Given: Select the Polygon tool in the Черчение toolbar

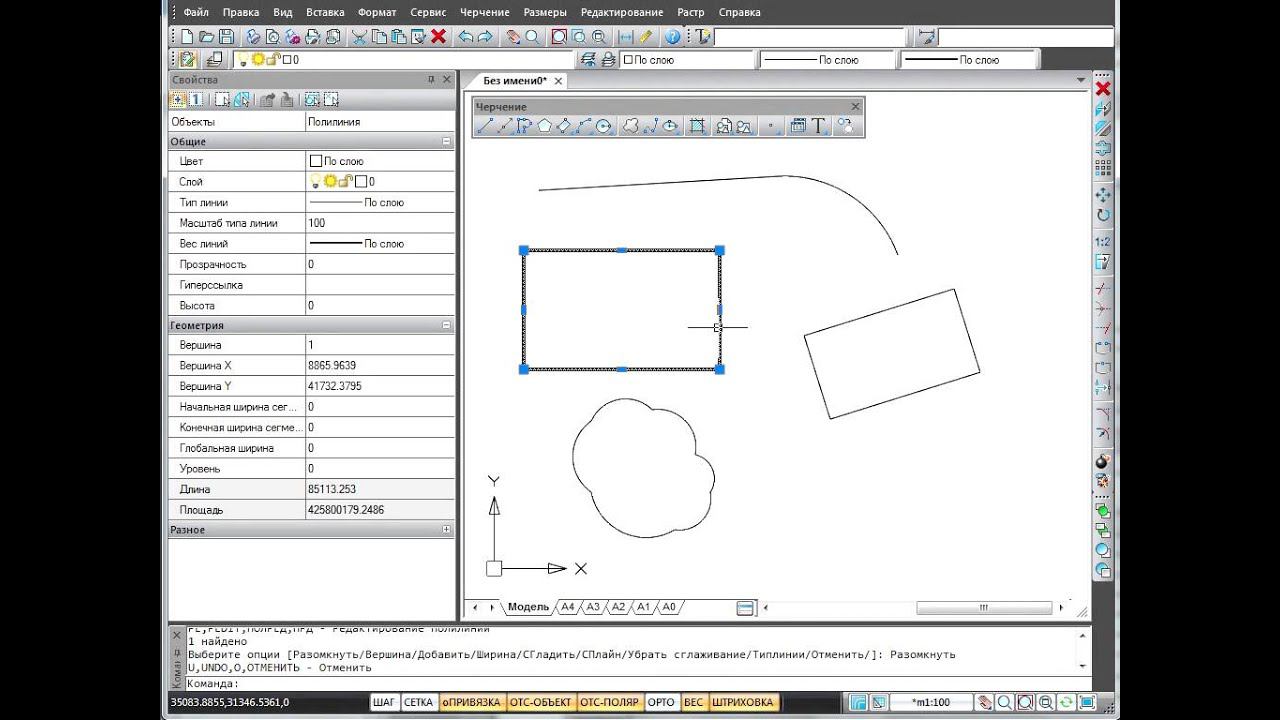Looking at the screenshot, I should [544, 126].
